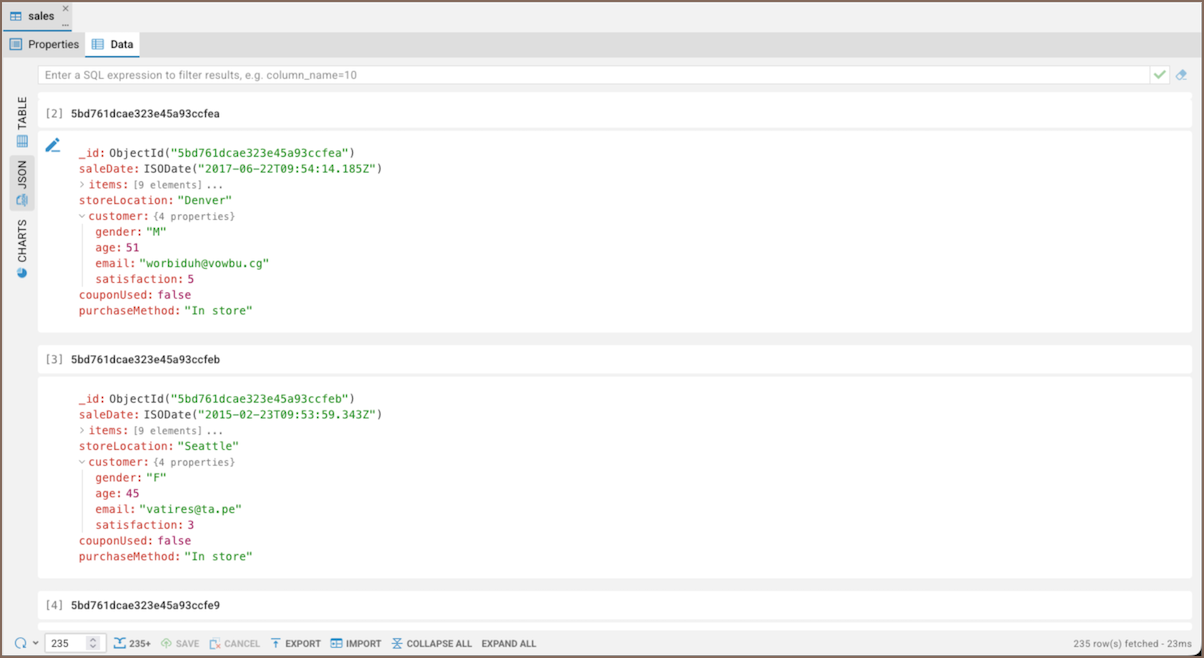Collapse all JSON documents
This screenshot has width=1204, height=658.
click(431, 643)
